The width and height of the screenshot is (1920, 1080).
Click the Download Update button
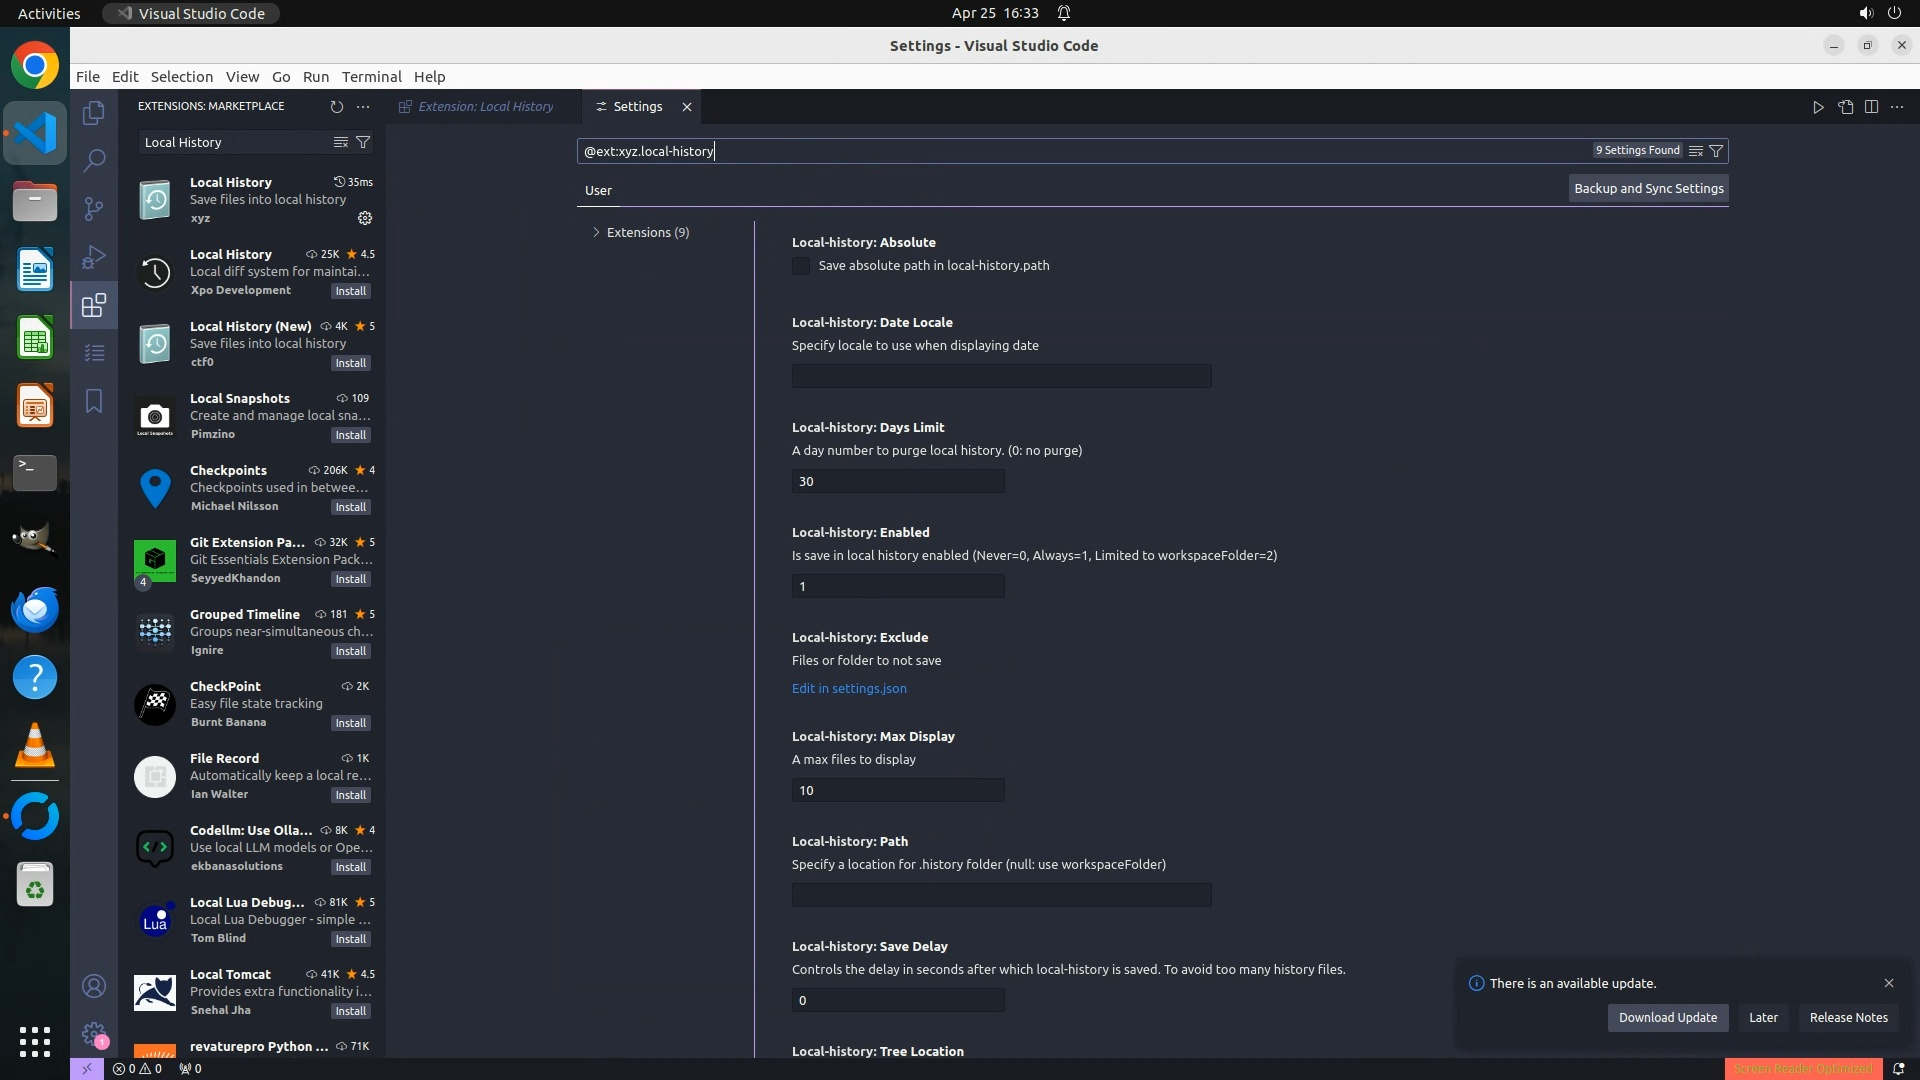pos(1667,1017)
